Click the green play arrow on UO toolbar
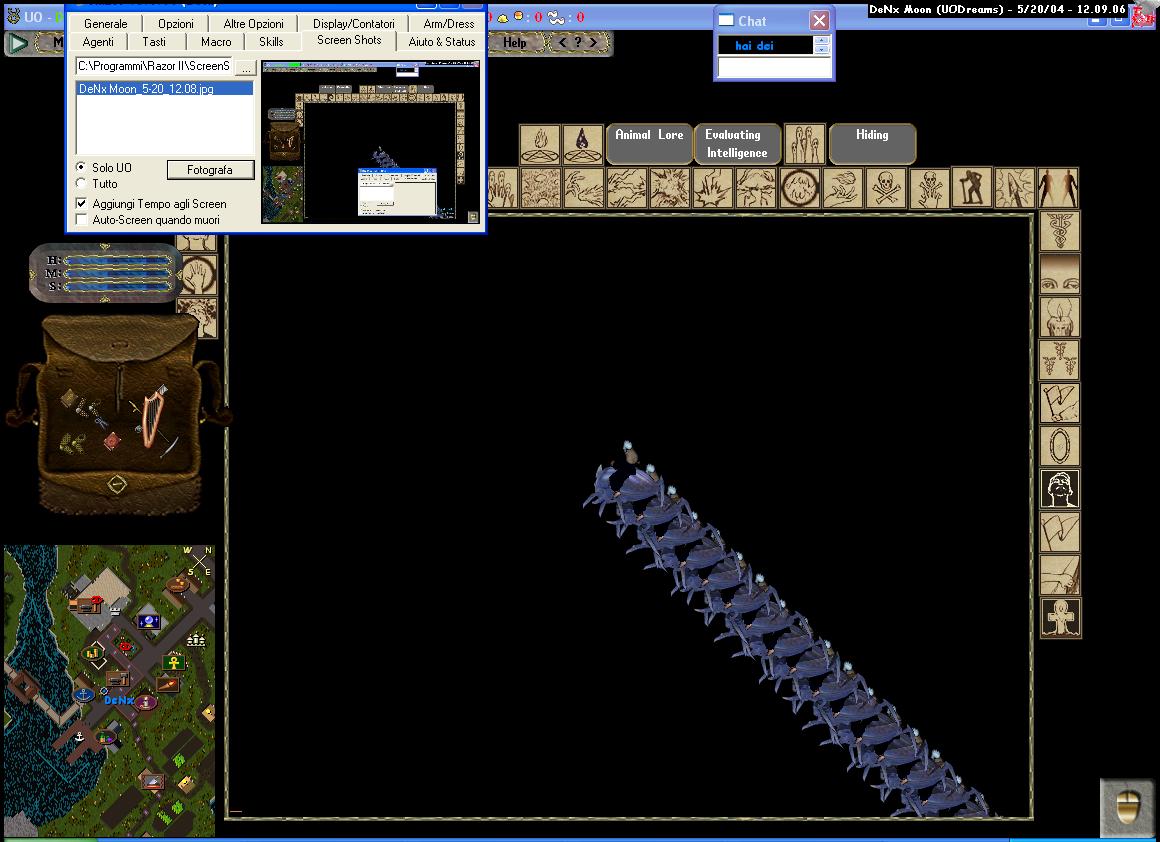This screenshot has width=1160, height=842. (18, 43)
